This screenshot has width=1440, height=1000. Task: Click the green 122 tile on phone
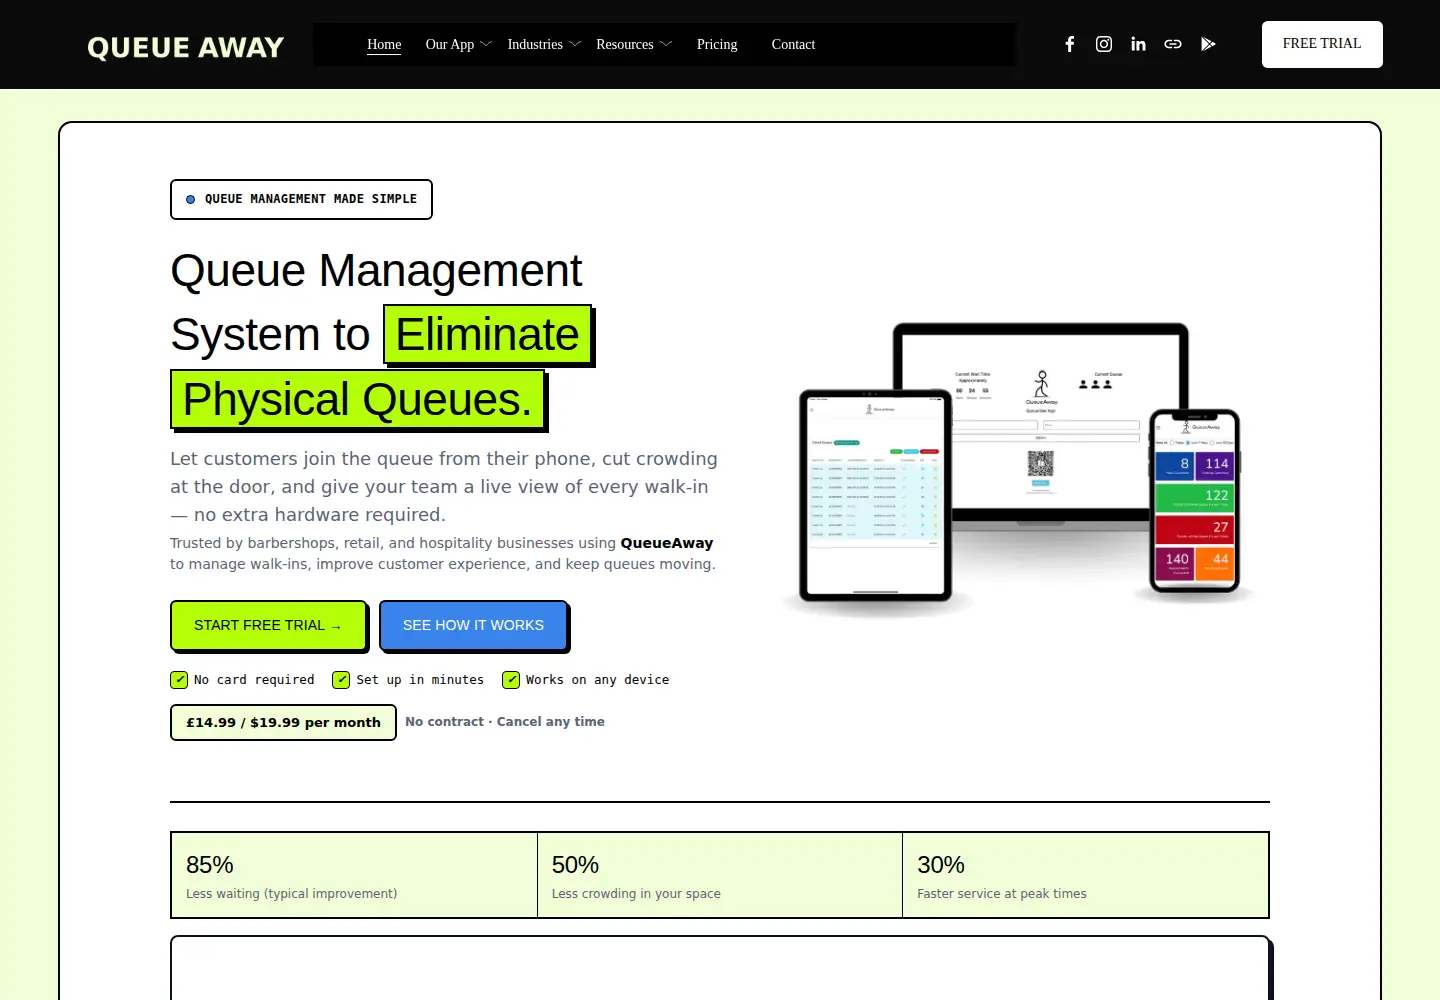(1195, 497)
